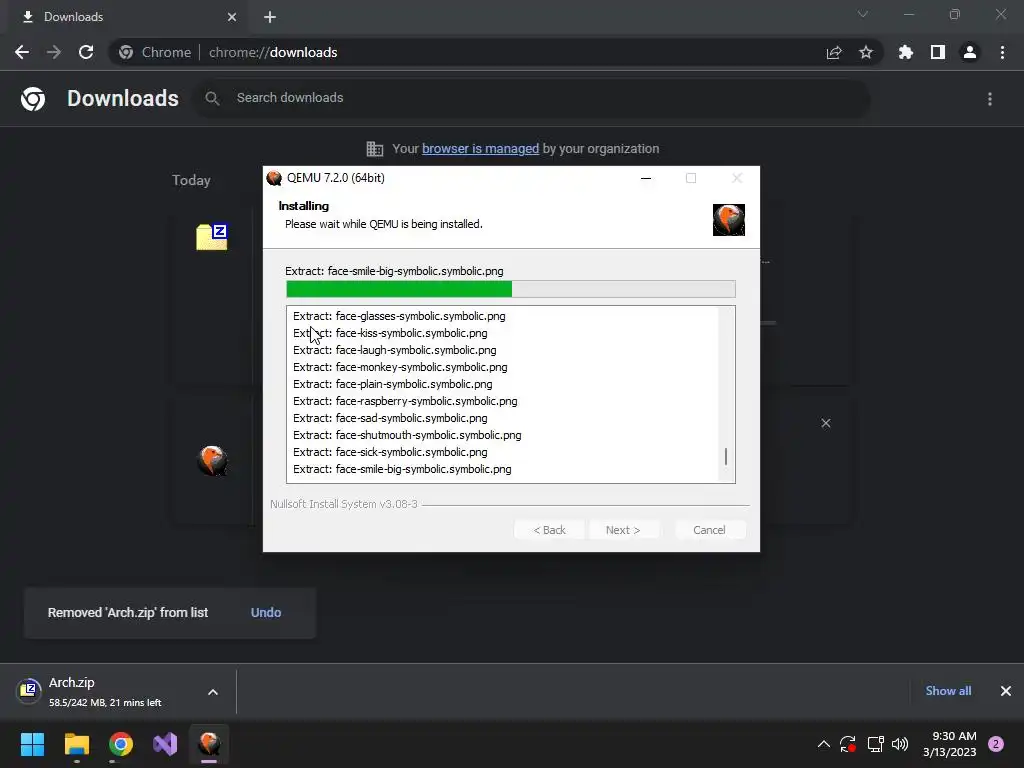Select log line 'face-sick-symbolic.symbolic.png'
The width and height of the screenshot is (1024, 768).
coord(390,452)
